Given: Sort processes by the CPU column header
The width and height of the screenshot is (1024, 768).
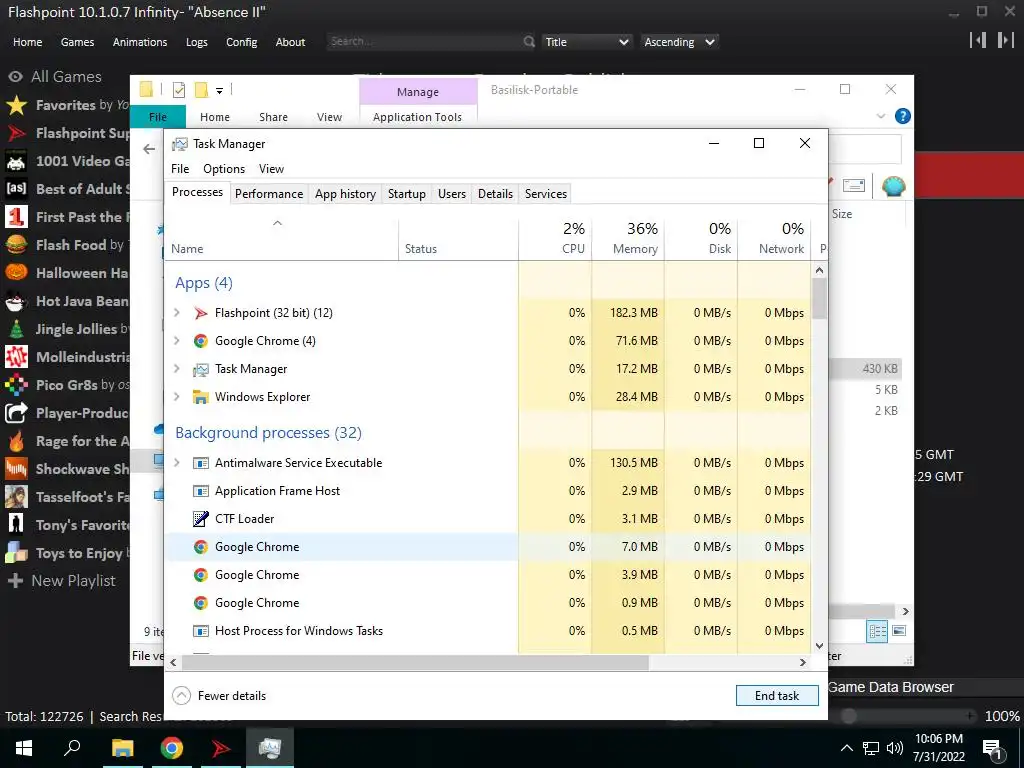Looking at the screenshot, I should coord(555,239).
